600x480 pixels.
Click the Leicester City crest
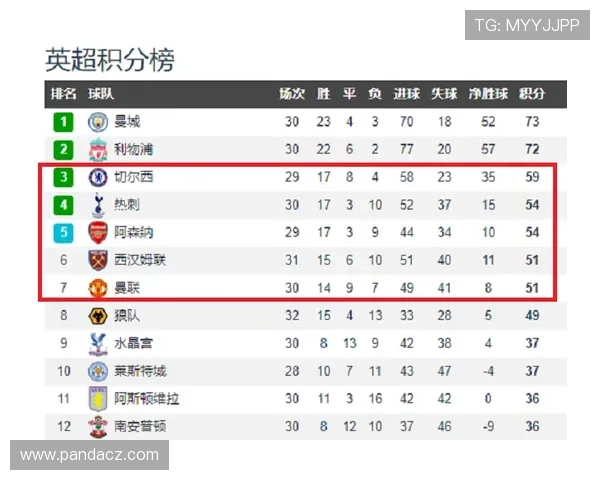pos(98,371)
